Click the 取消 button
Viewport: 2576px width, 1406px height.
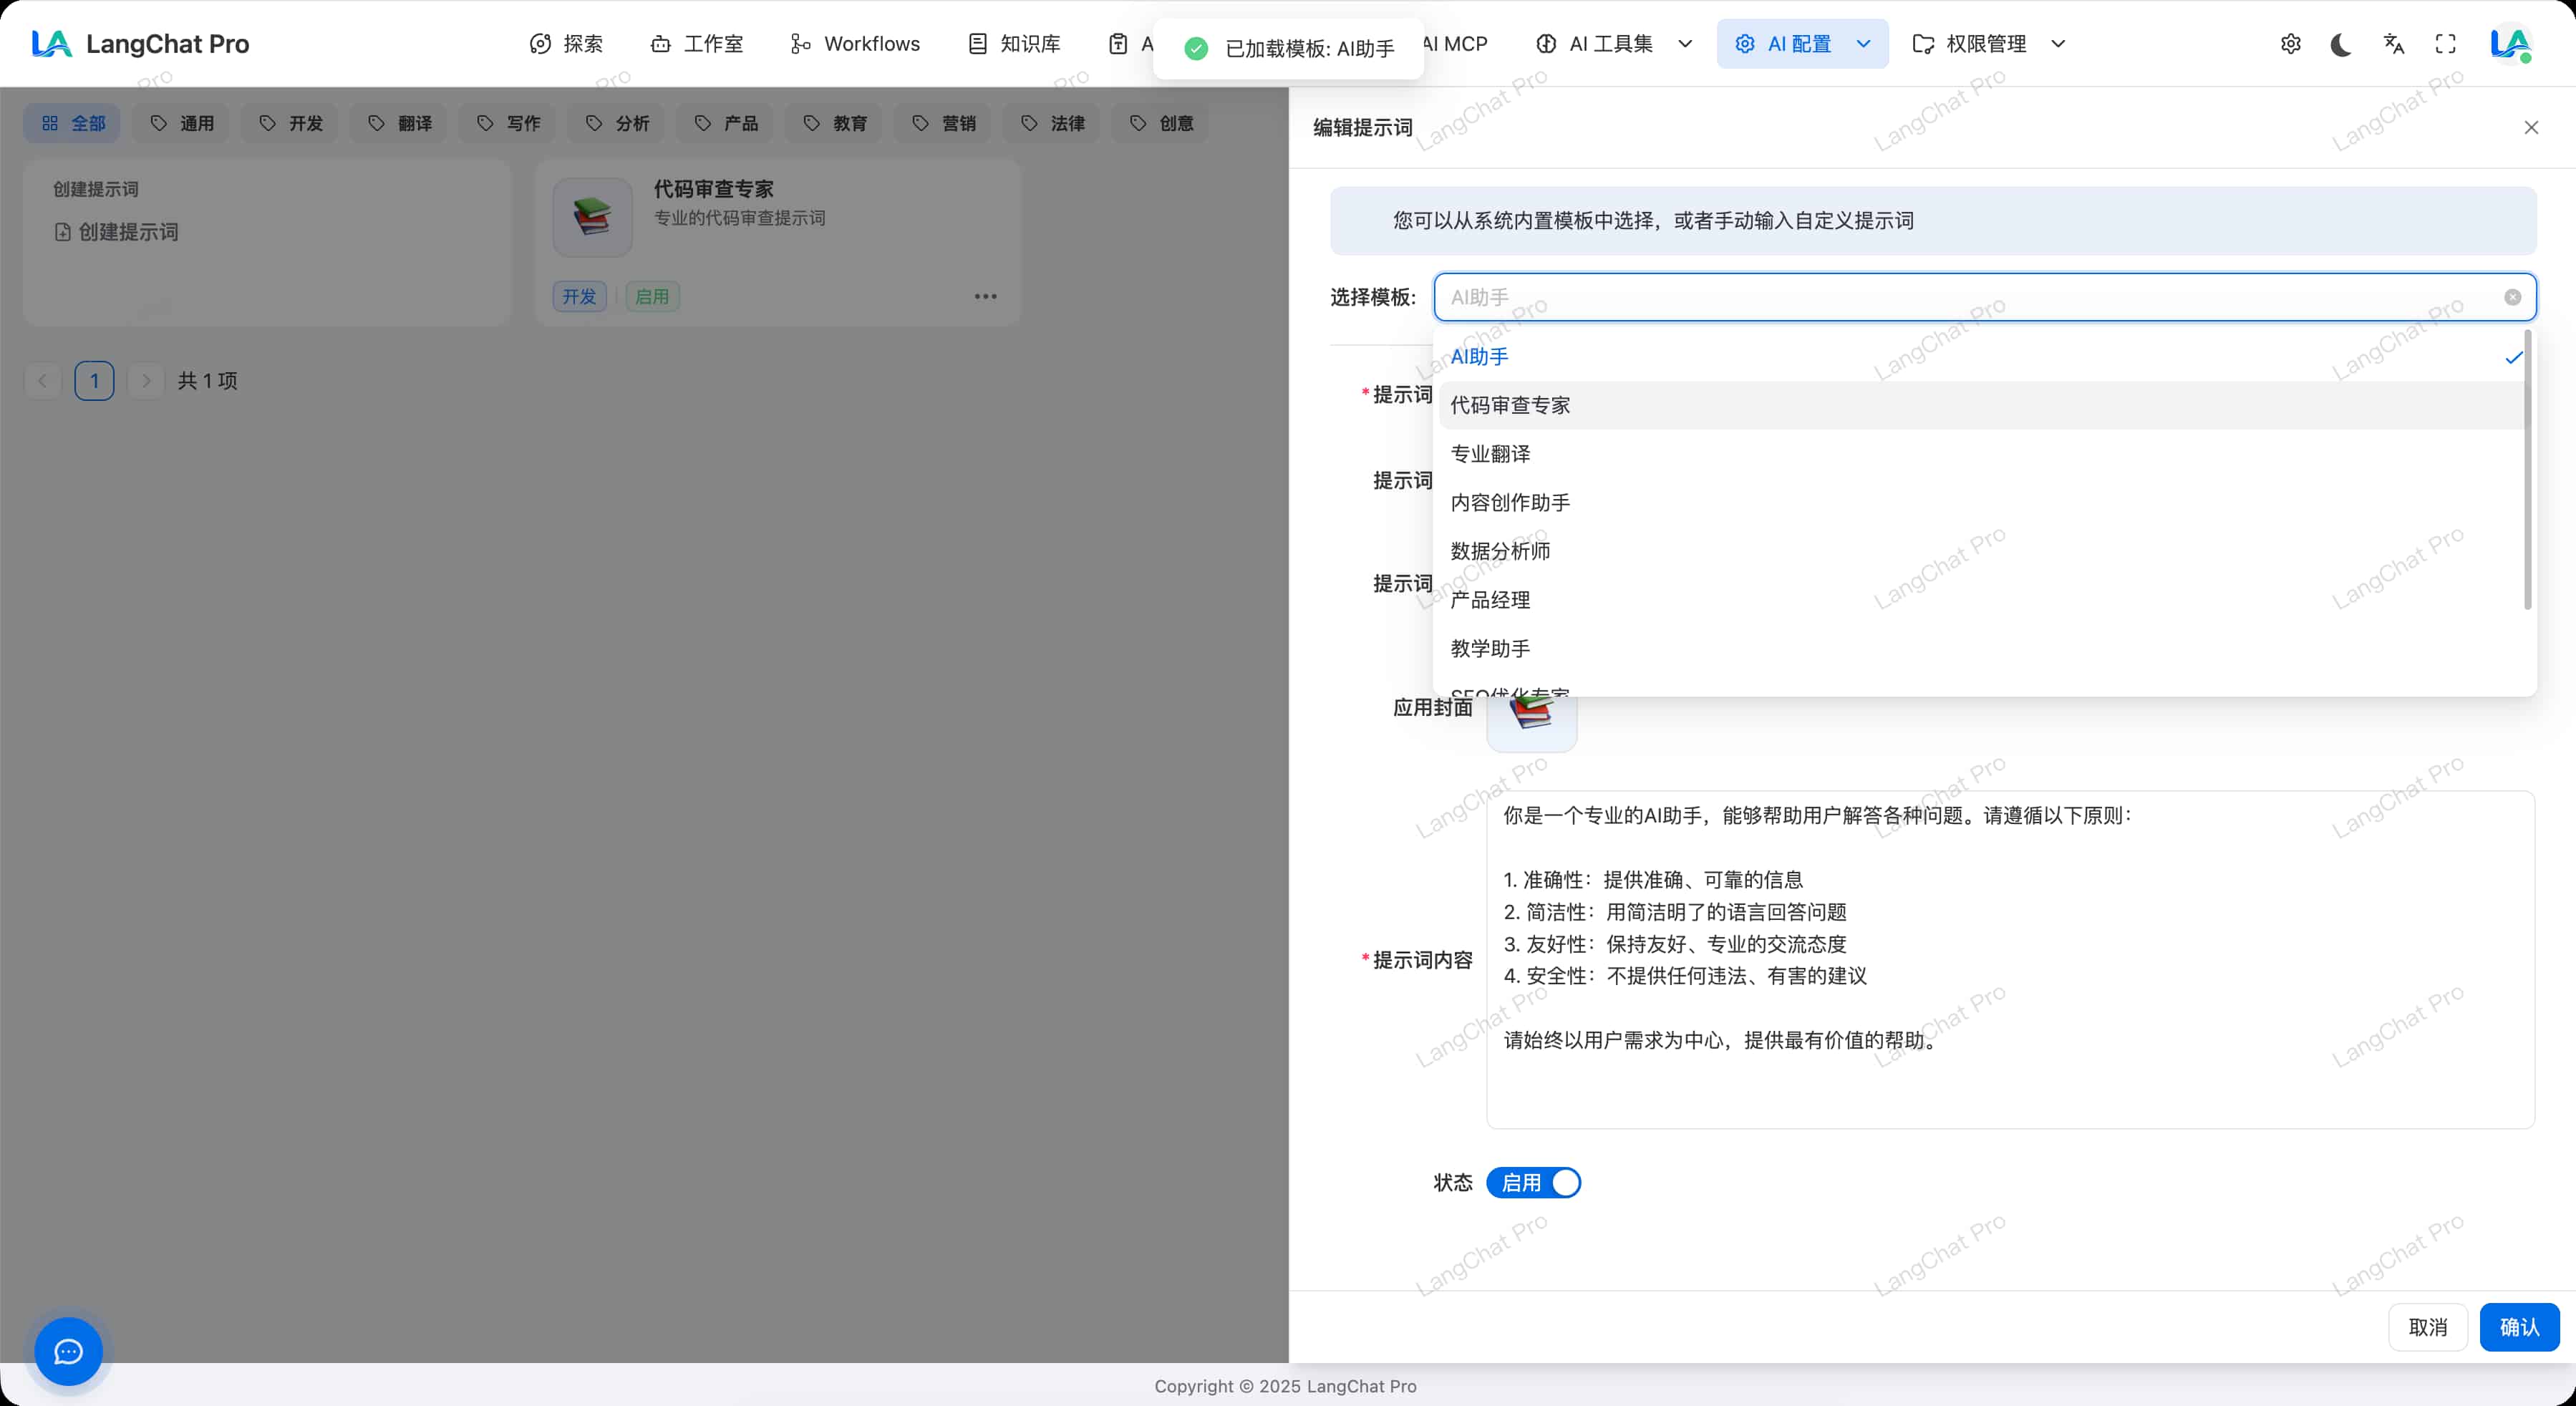click(x=2427, y=1327)
